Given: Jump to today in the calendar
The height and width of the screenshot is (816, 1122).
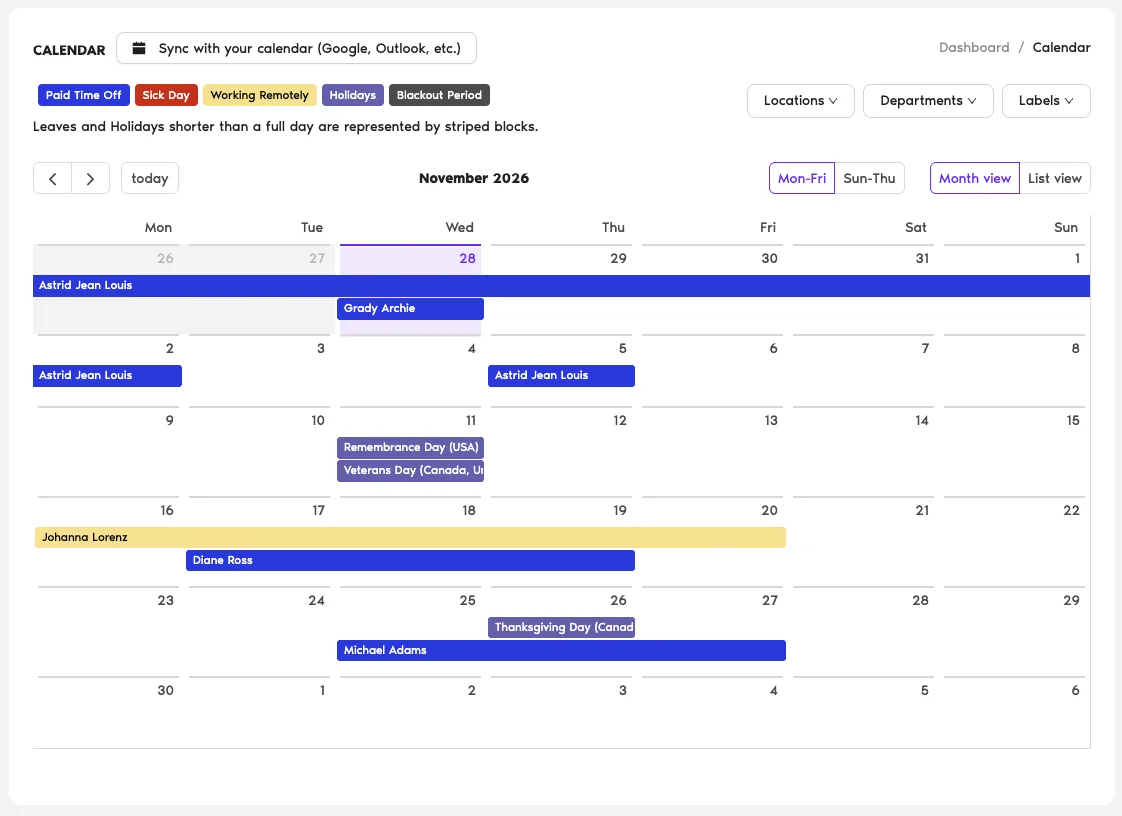Looking at the screenshot, I should (150, 178).
